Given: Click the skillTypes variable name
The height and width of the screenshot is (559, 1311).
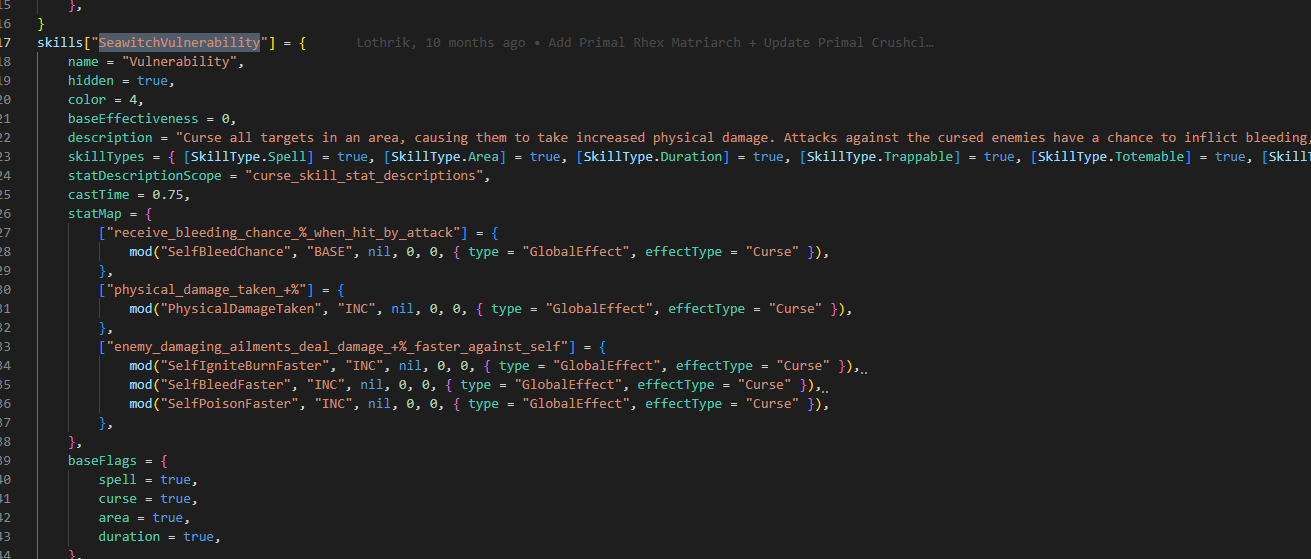Looking at the screenshot, I should click(x=106, y=157).
